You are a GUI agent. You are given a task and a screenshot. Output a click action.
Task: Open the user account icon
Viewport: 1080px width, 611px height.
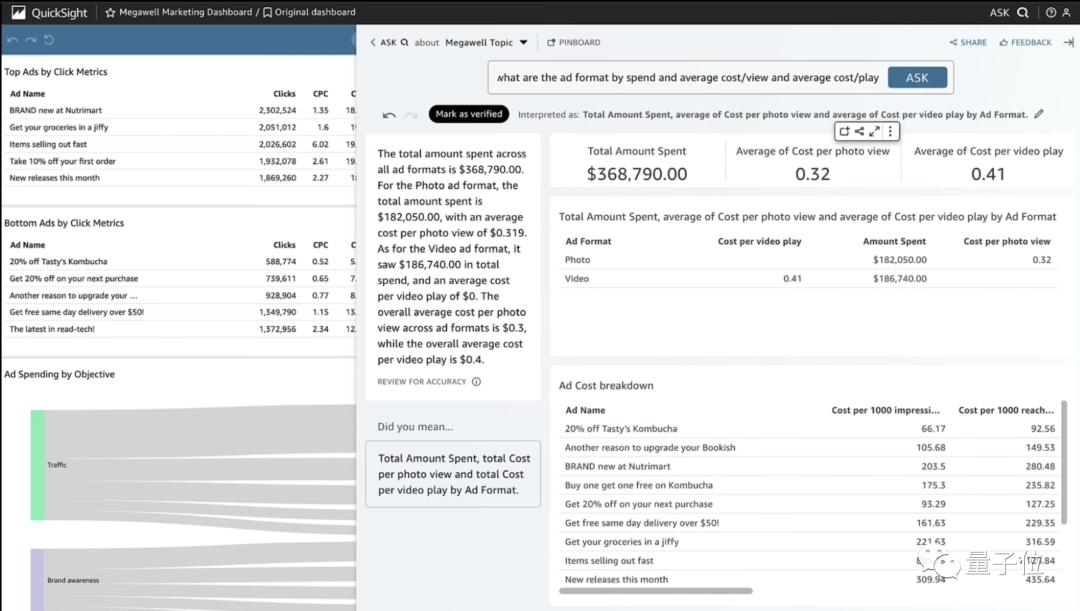(x=1068, y=12)
